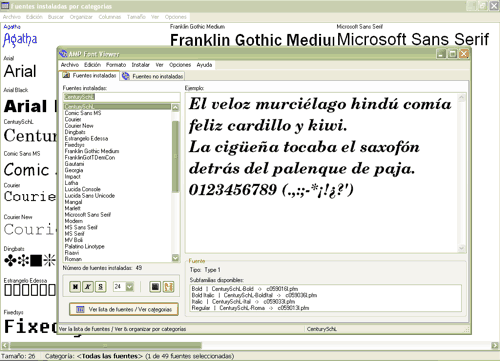Screen dimensions: 500x361
Task: Open Formato menu in AMP Font Viewer
Action: point(116,65)
